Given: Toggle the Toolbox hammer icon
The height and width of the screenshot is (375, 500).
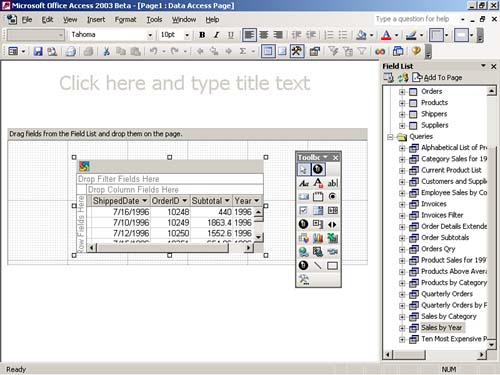Looking at the screenshot, I should click(296, 51).
